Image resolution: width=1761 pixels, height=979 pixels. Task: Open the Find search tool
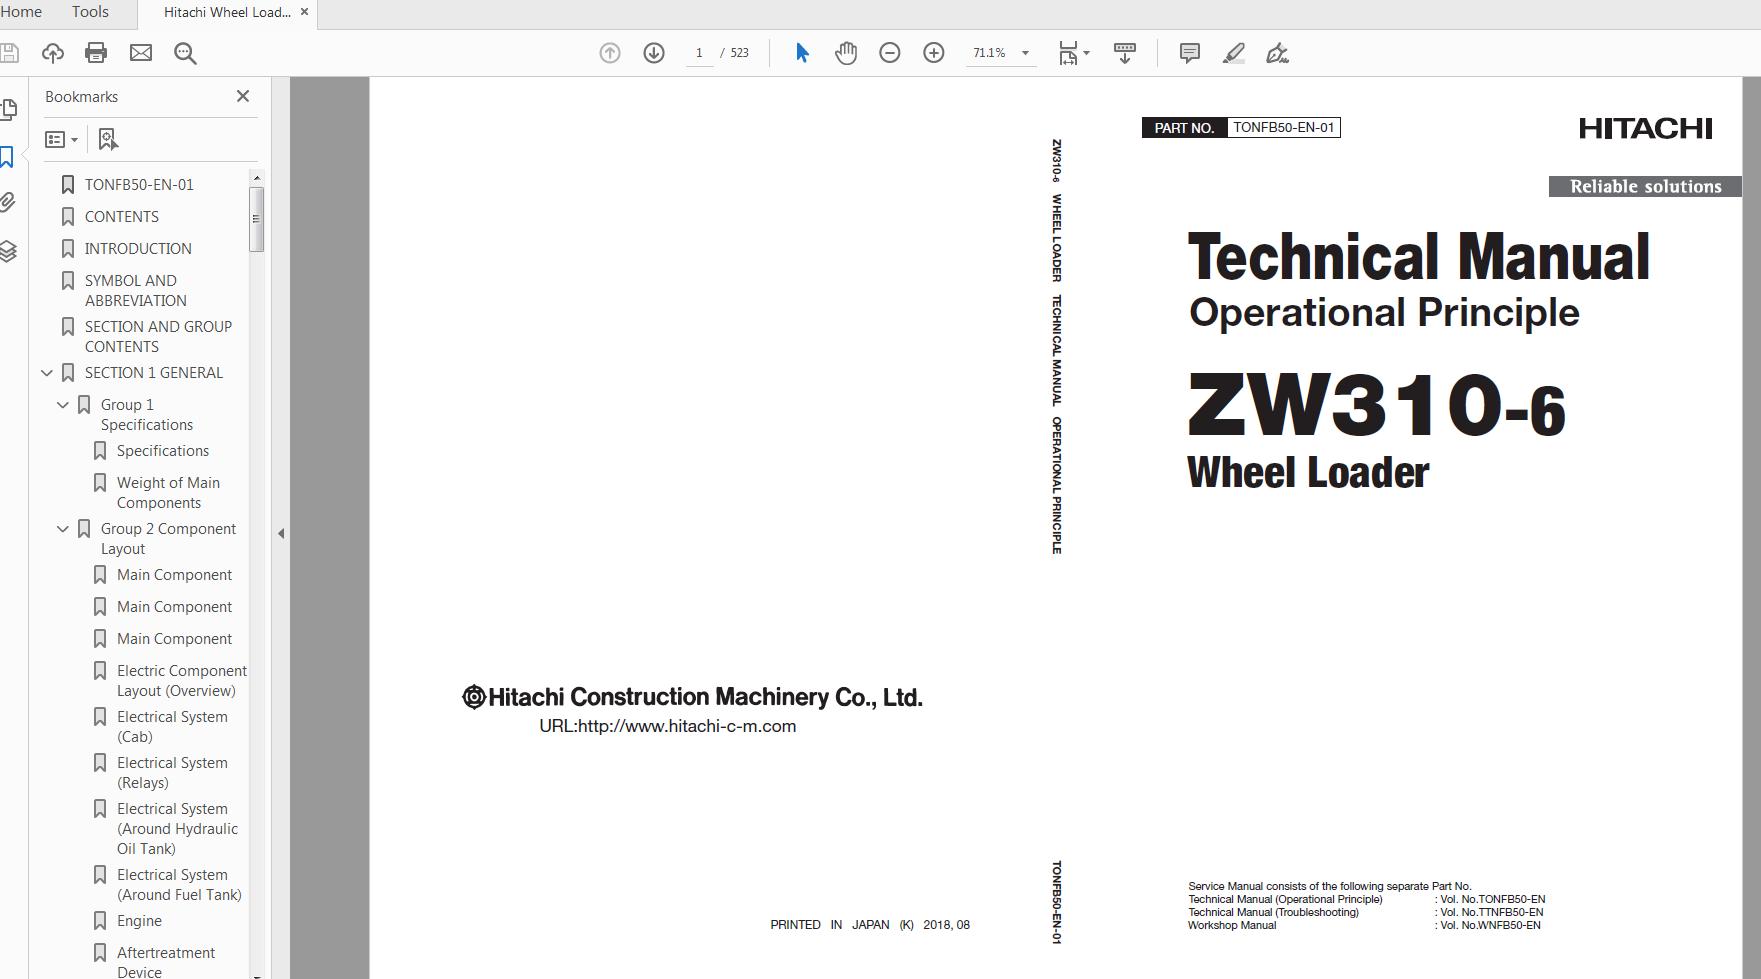click(x=184, y=53)
